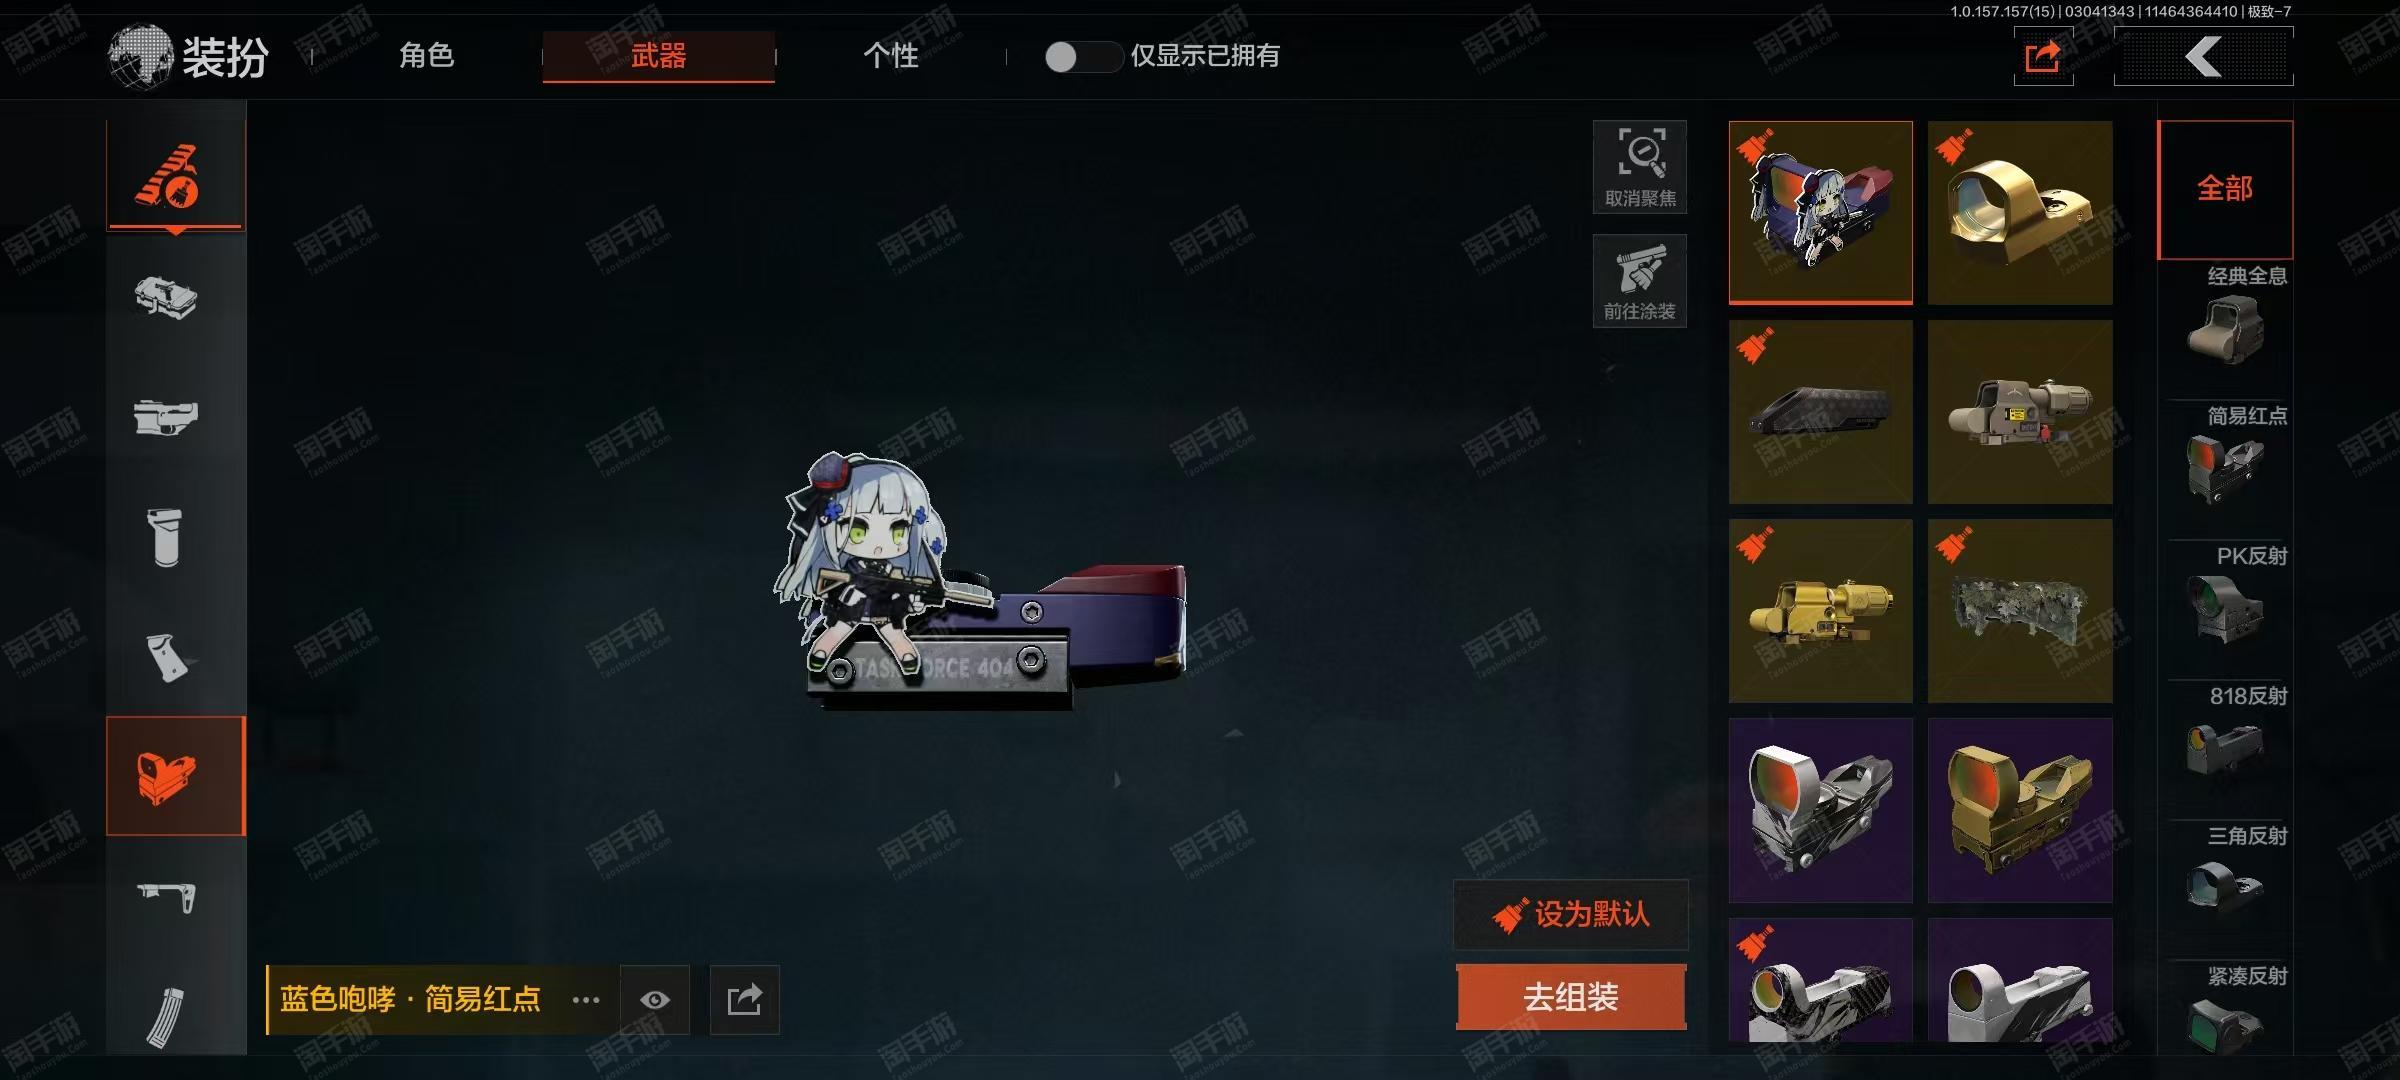
Task: Select the 全部 filter
Action: (2225, 189)
